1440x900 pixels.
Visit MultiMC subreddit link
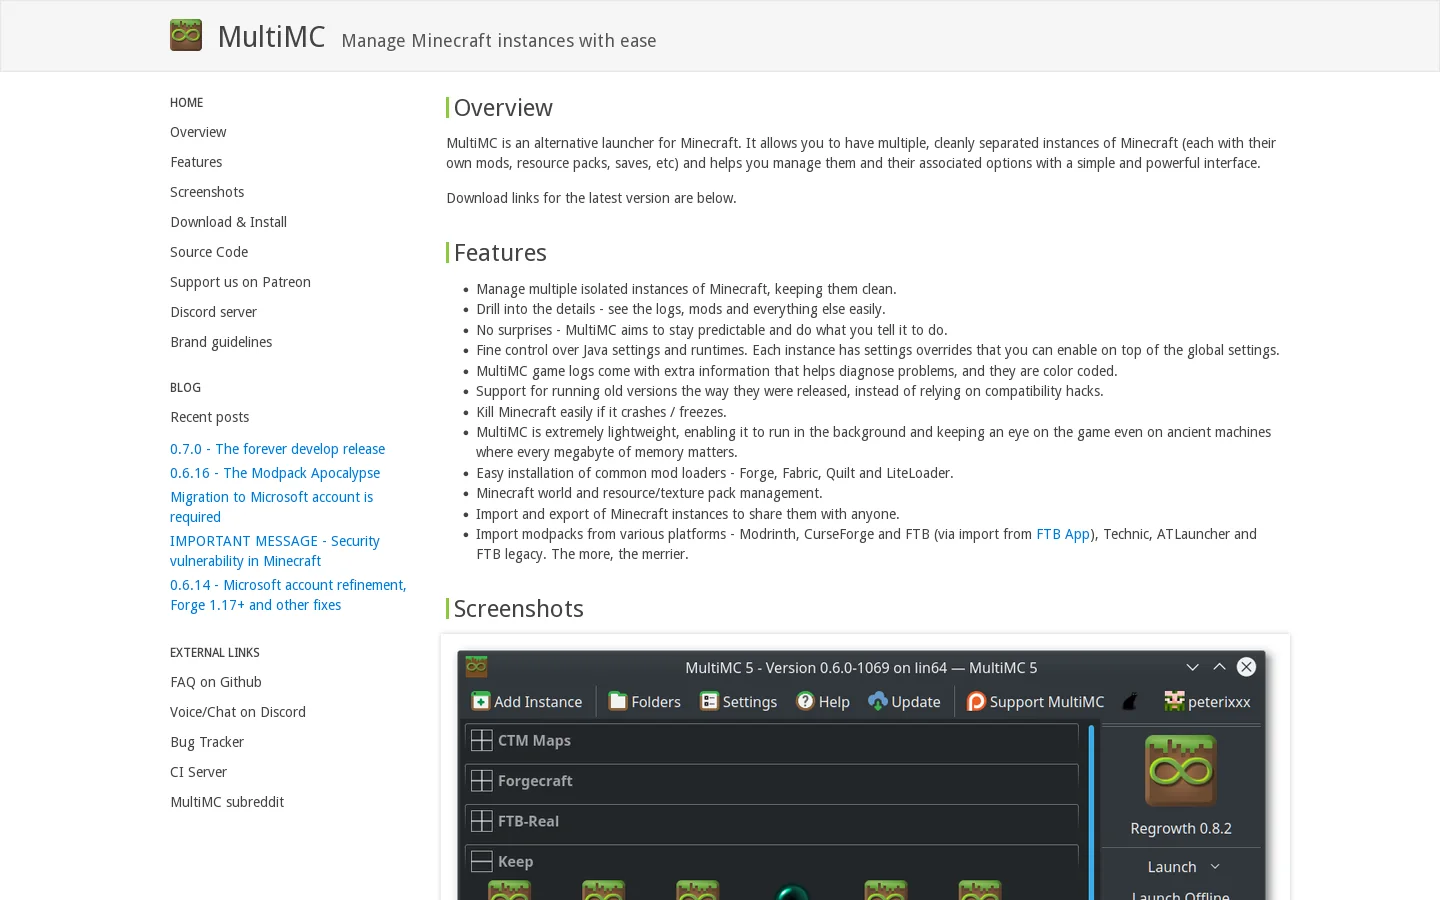tap(227, 802)
